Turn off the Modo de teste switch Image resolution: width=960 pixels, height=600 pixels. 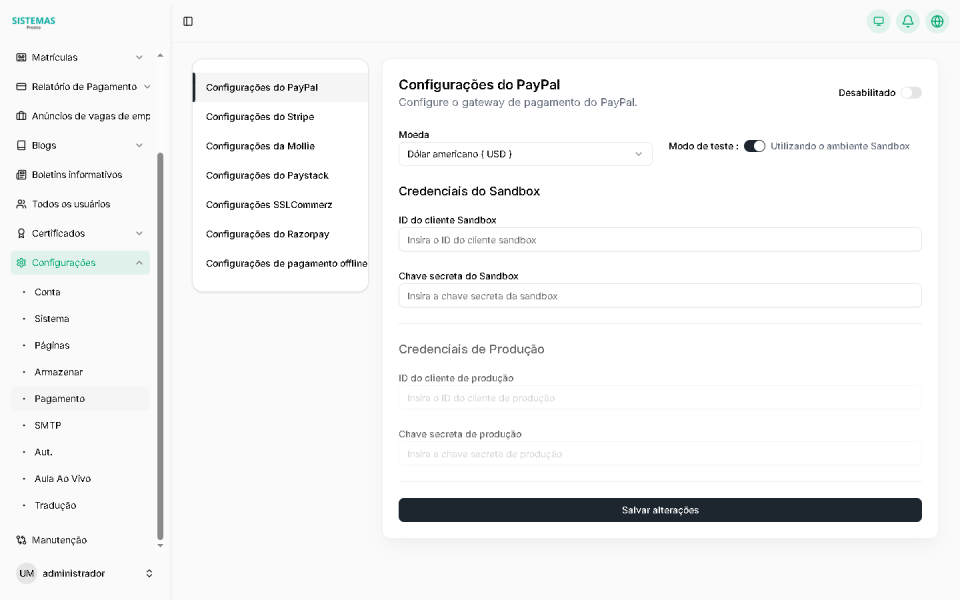754,146
